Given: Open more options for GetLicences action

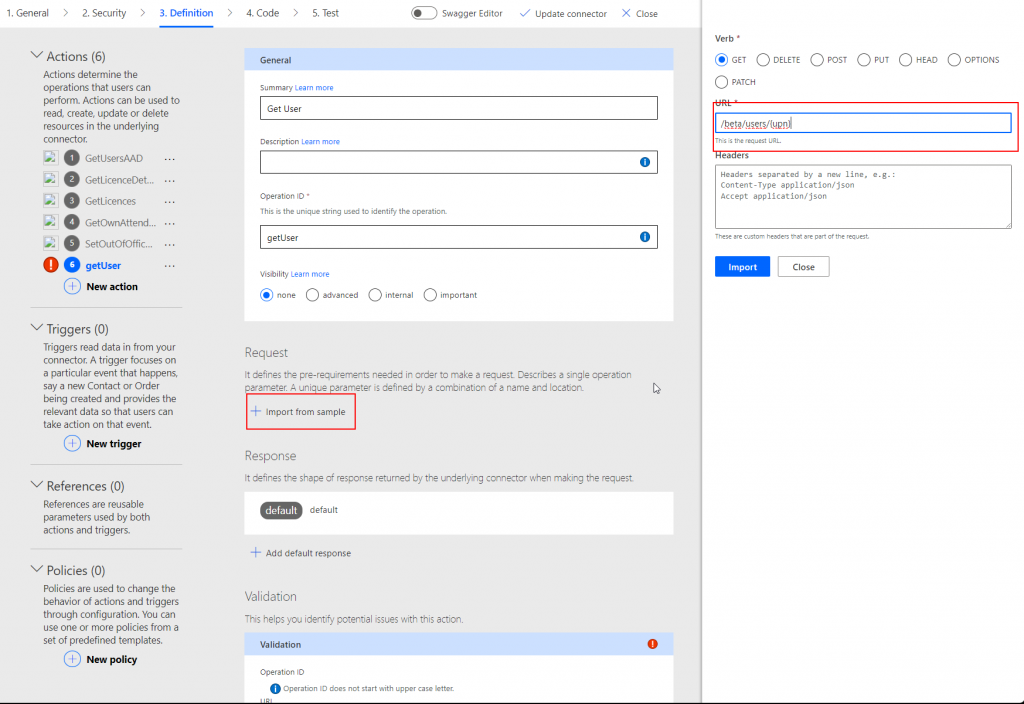Looking at the screenshot, I should (x=170, y=202).
